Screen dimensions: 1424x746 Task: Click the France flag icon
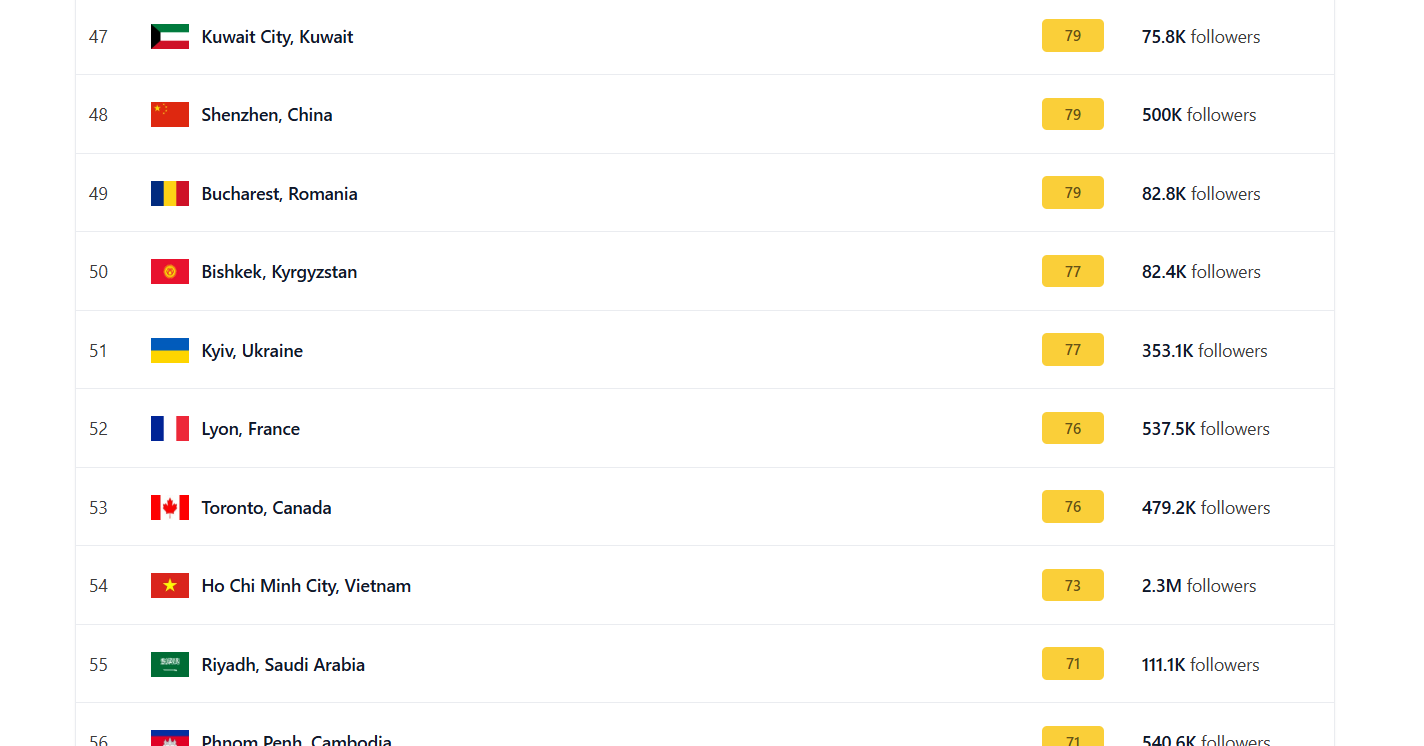pyautogui.click(x=169, y=429)
